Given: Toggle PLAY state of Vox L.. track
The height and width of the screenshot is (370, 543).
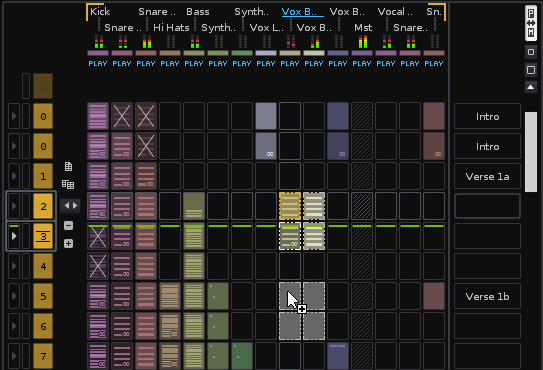Looking at the screenshot, I should pos(266,63).
